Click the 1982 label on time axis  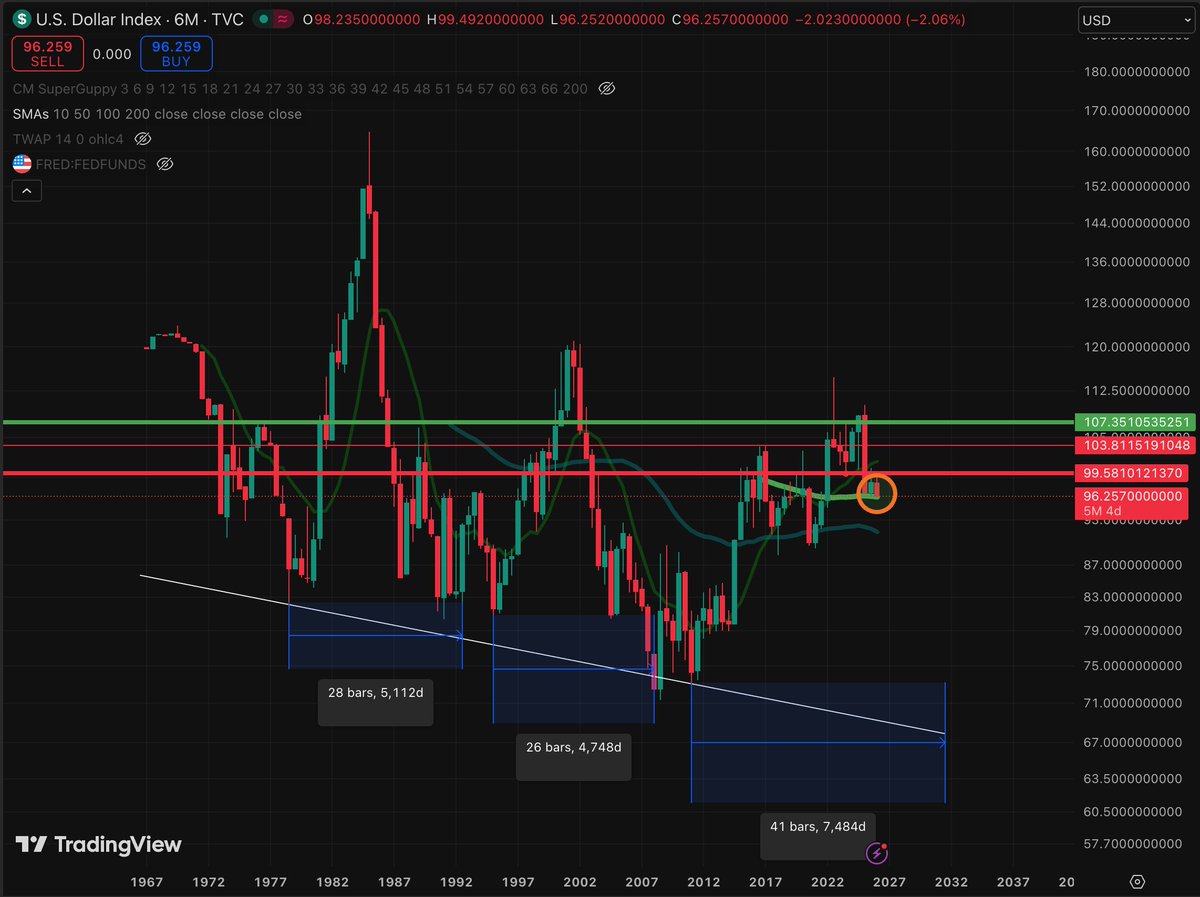(x=333, y=882)
